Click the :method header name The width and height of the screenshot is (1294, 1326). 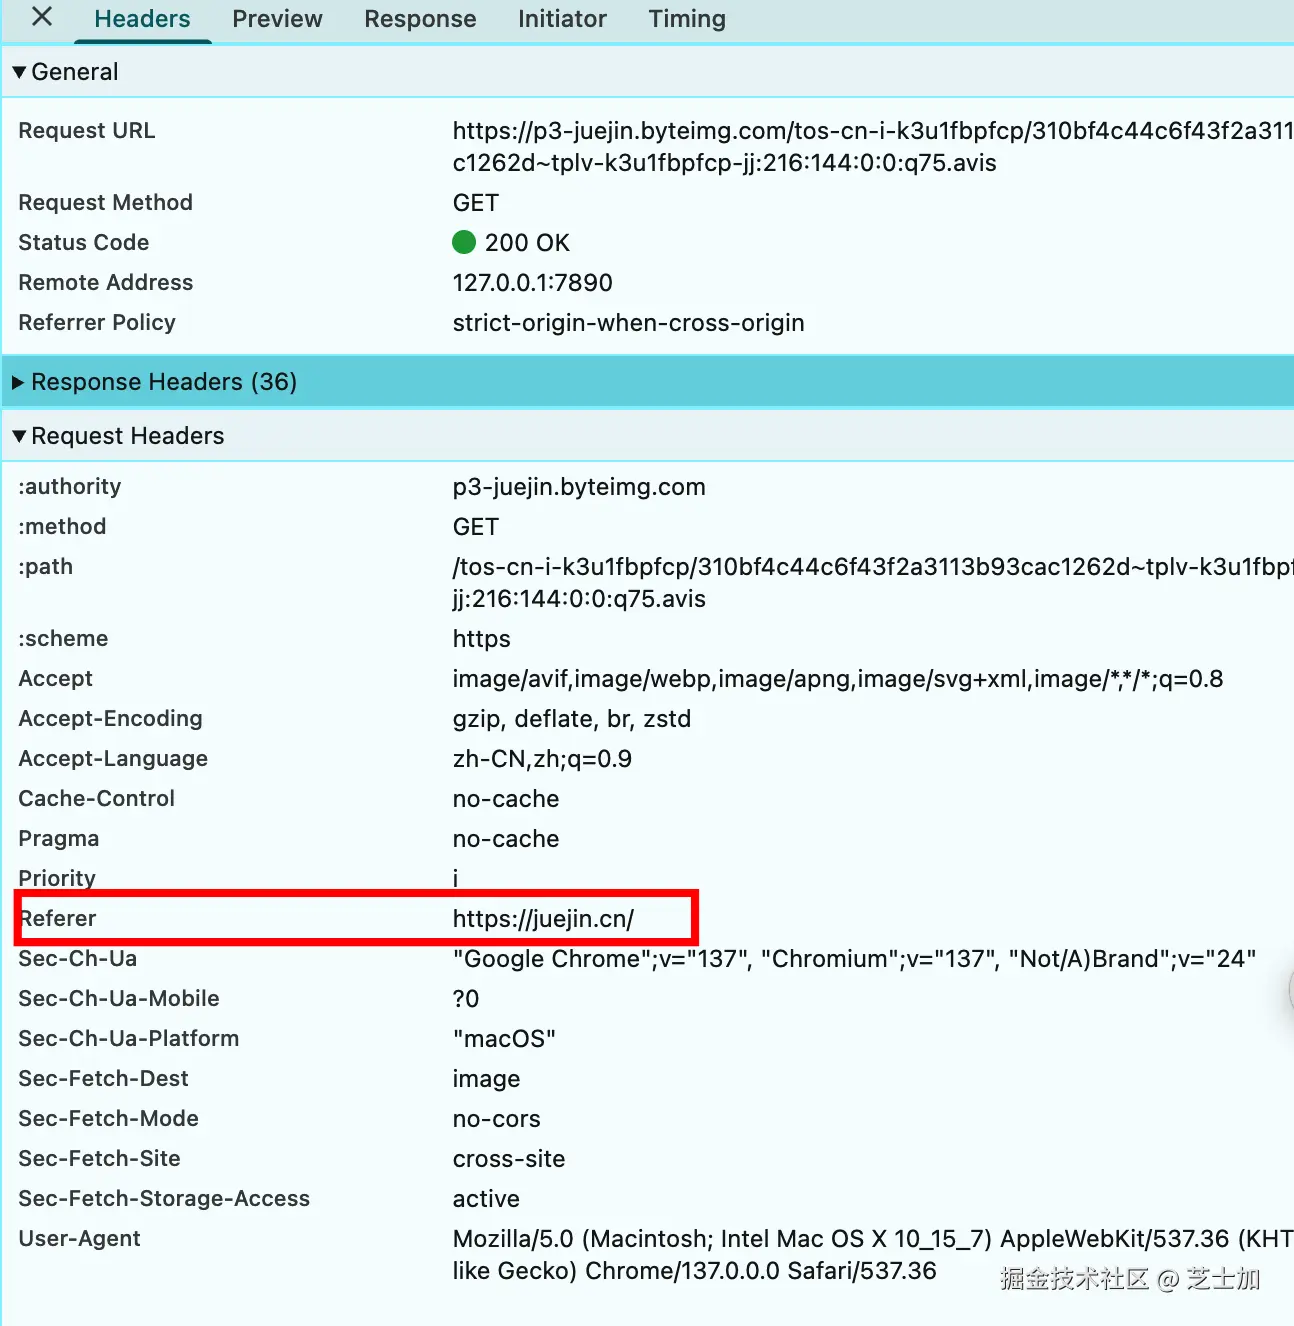pos(62,527)
